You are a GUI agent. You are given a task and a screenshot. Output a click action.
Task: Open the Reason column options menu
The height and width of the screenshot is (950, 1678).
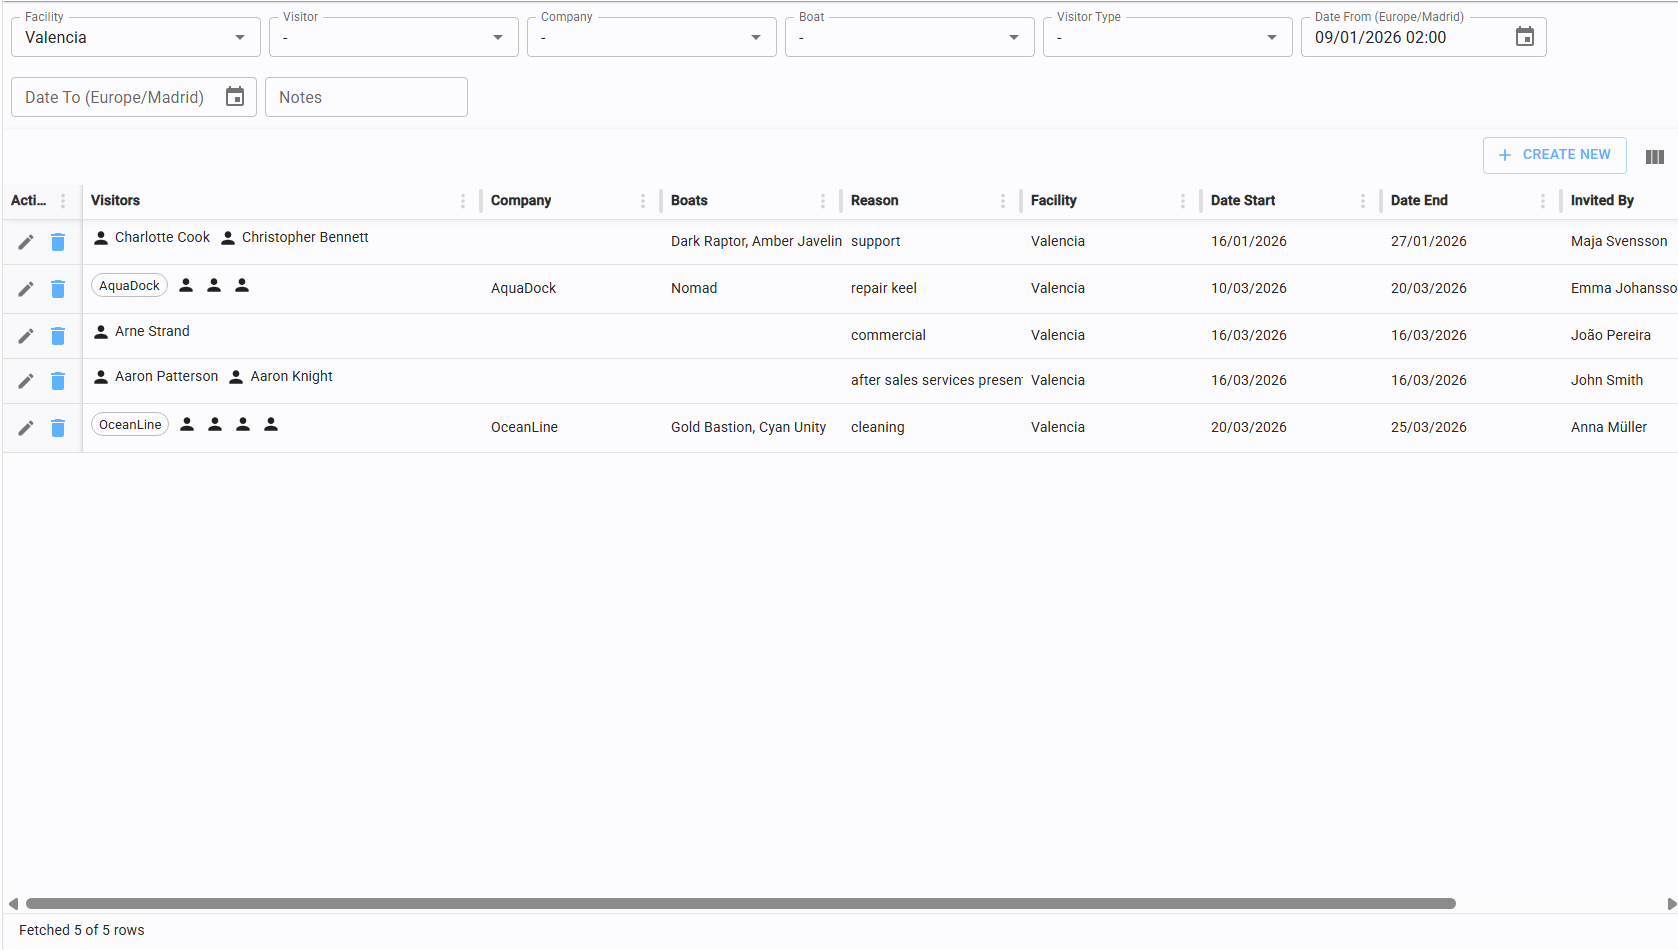[x=1003, y=201]
